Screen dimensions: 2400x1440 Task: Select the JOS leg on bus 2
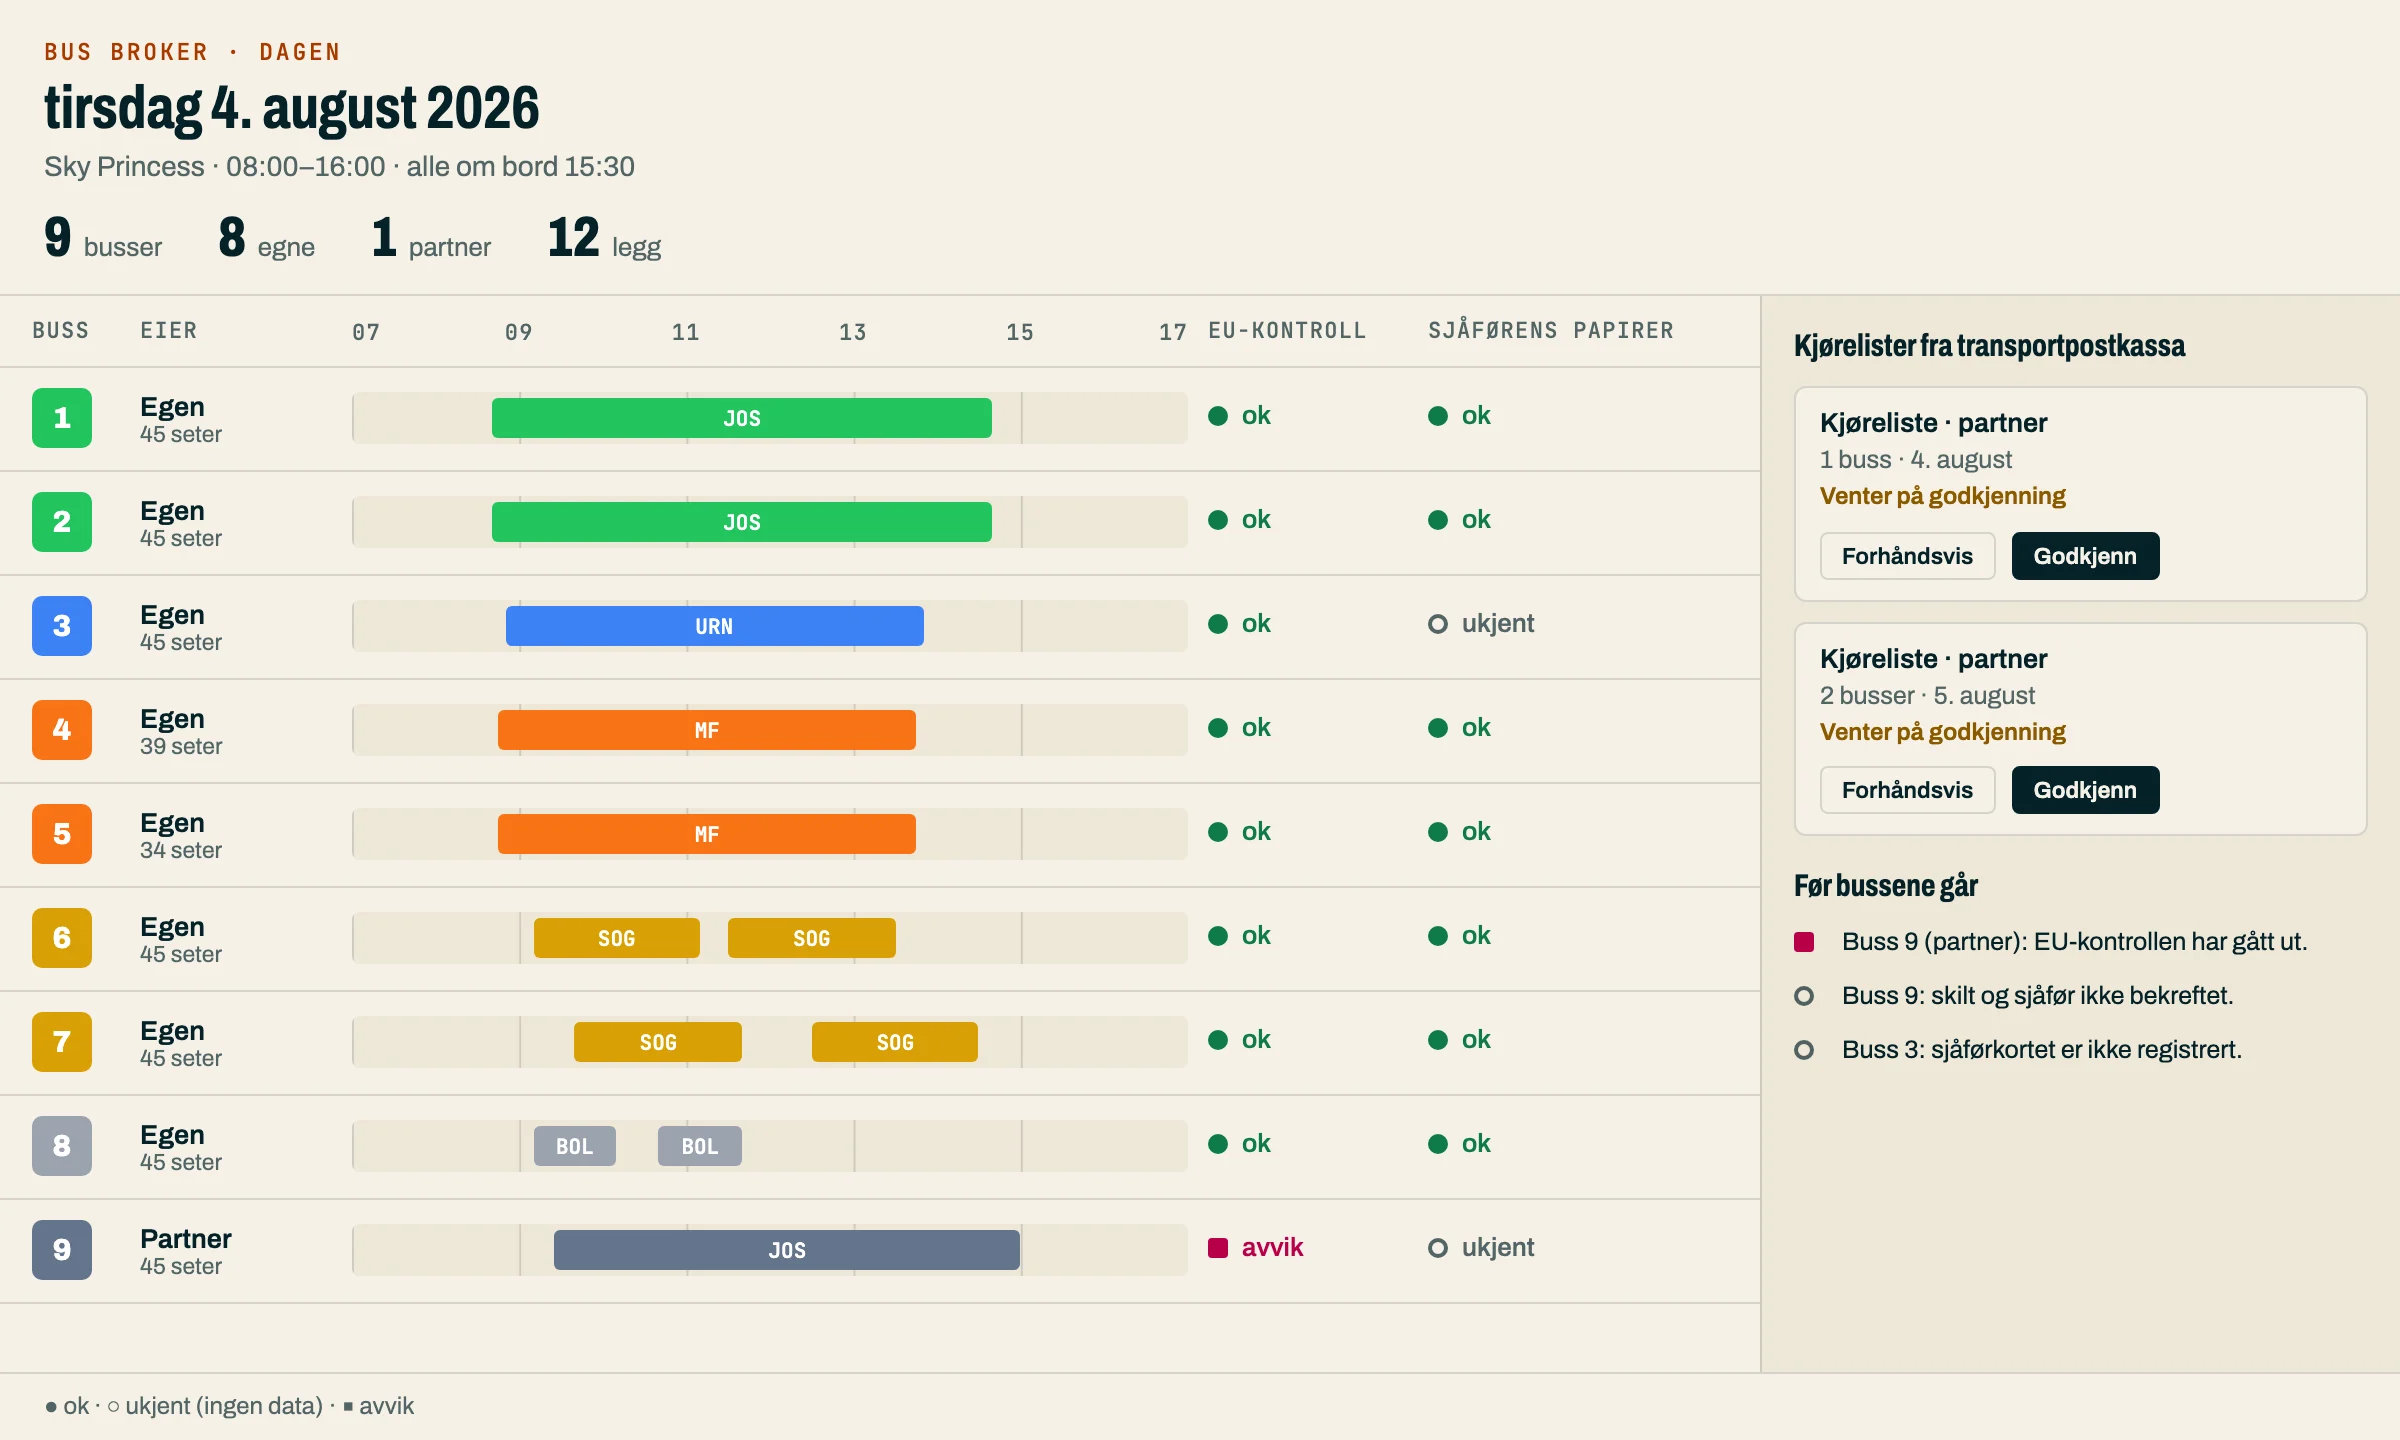coord(742,522)
